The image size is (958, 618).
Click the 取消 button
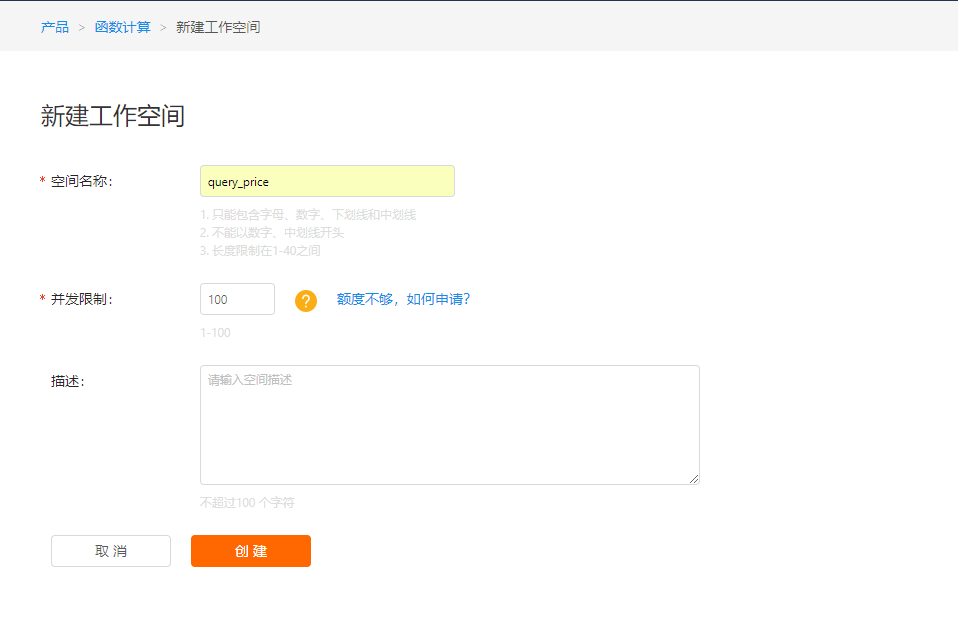coord(111,551)
